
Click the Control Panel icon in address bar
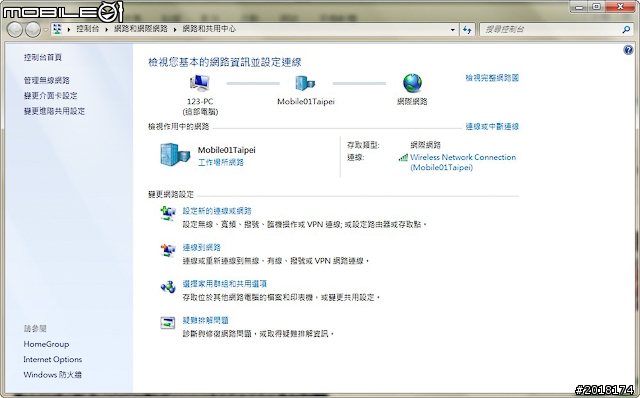coord(57,29)
